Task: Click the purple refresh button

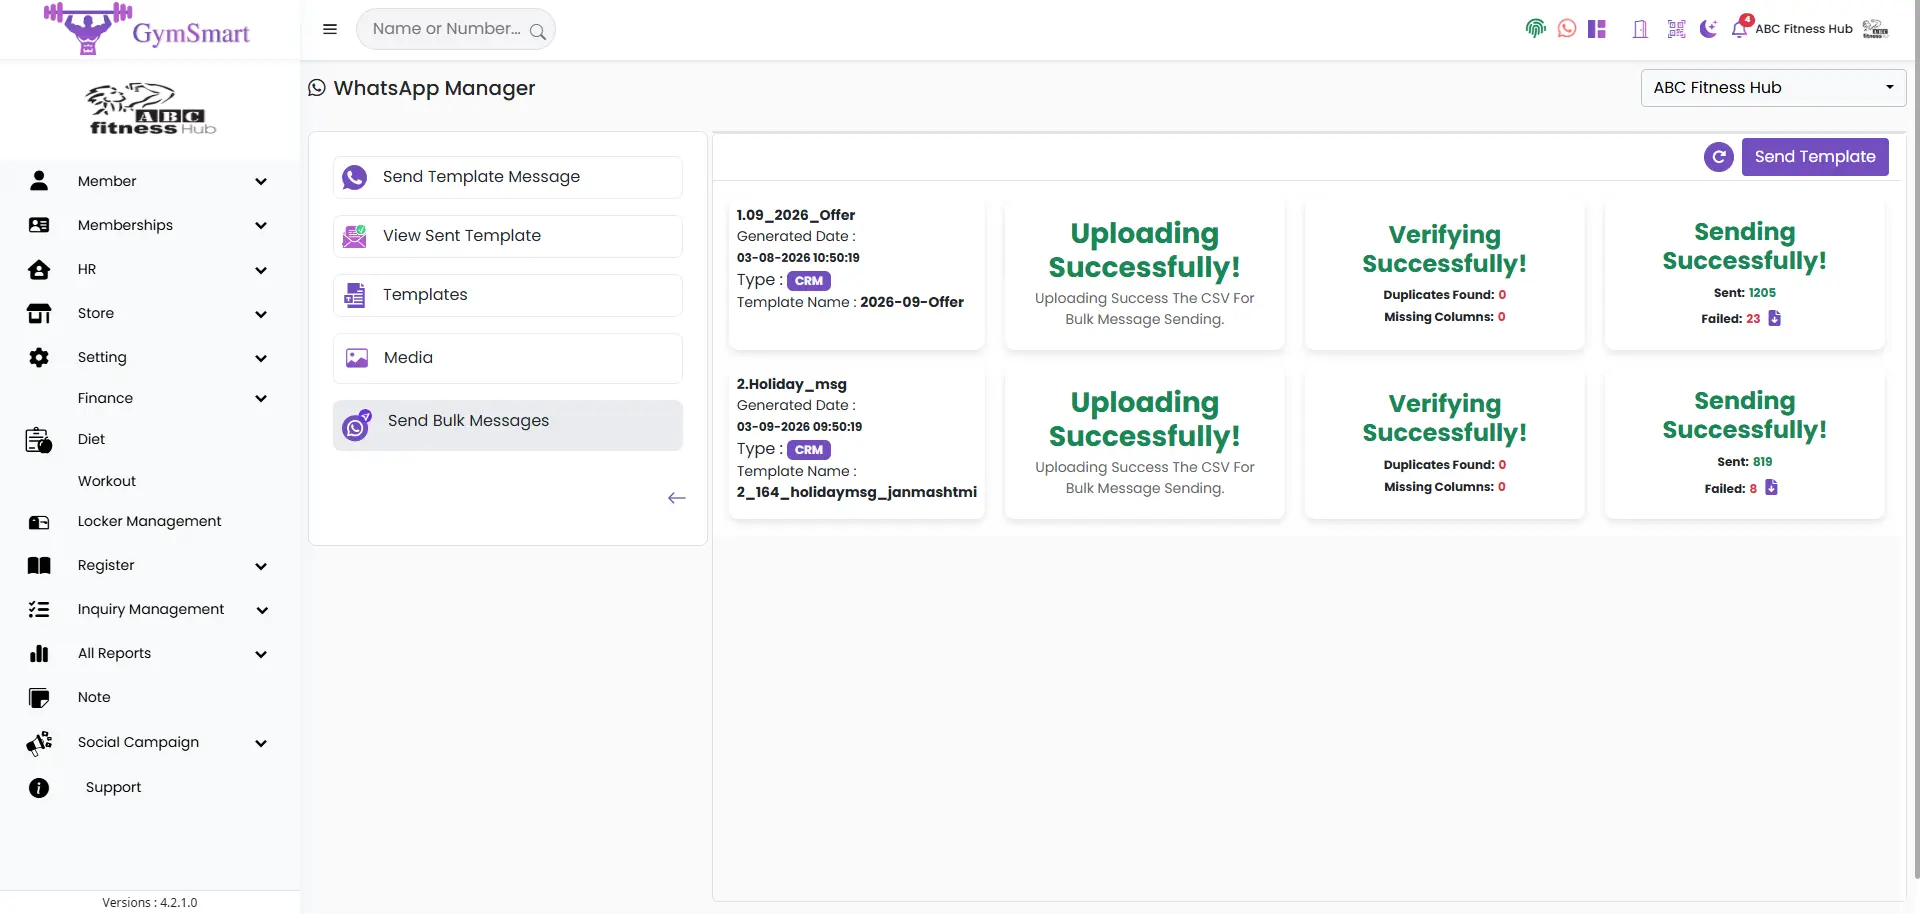Action: point(1719,157)
